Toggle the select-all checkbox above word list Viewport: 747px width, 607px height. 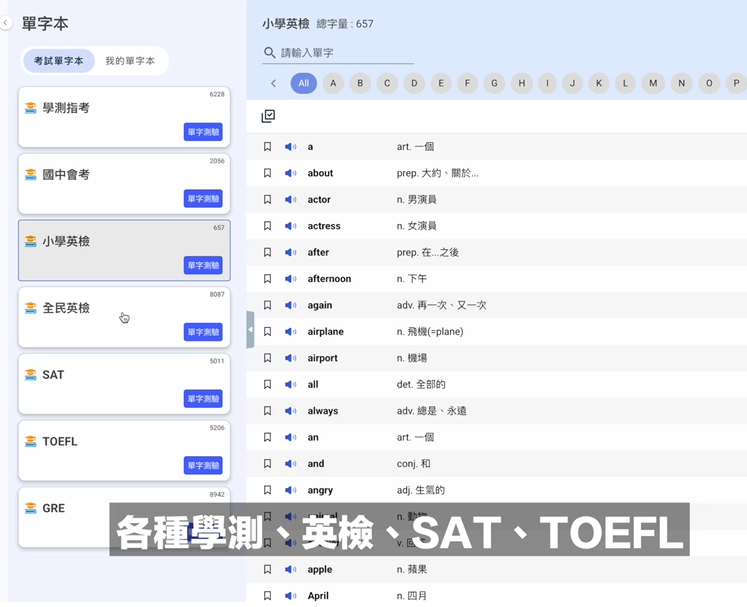click(x=268, y=116)
